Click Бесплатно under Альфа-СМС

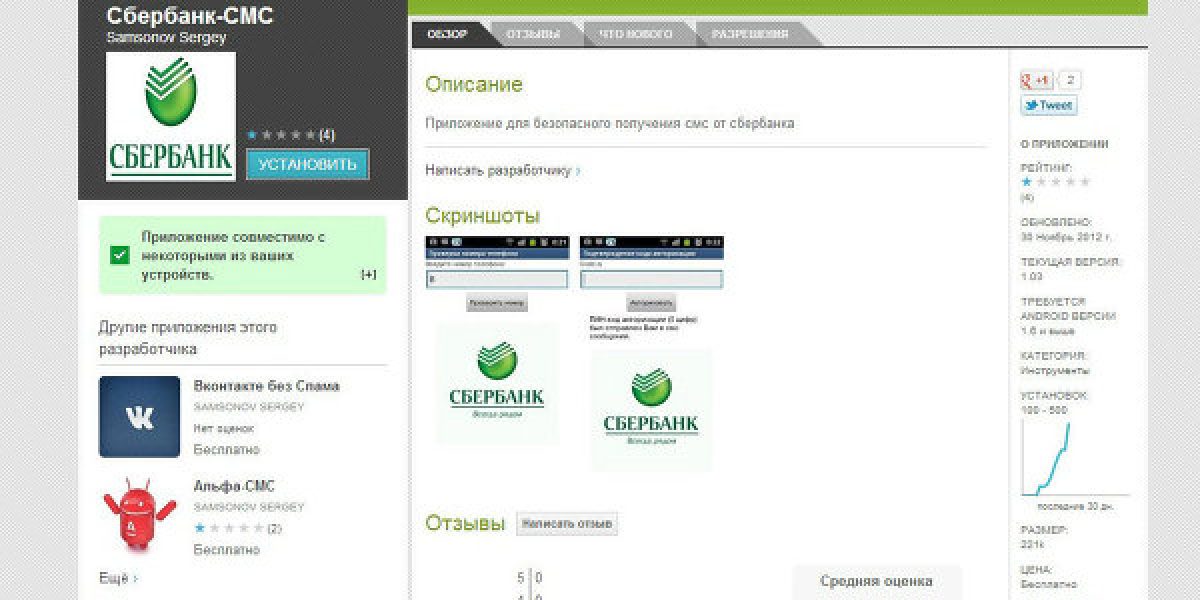point(226,550)
